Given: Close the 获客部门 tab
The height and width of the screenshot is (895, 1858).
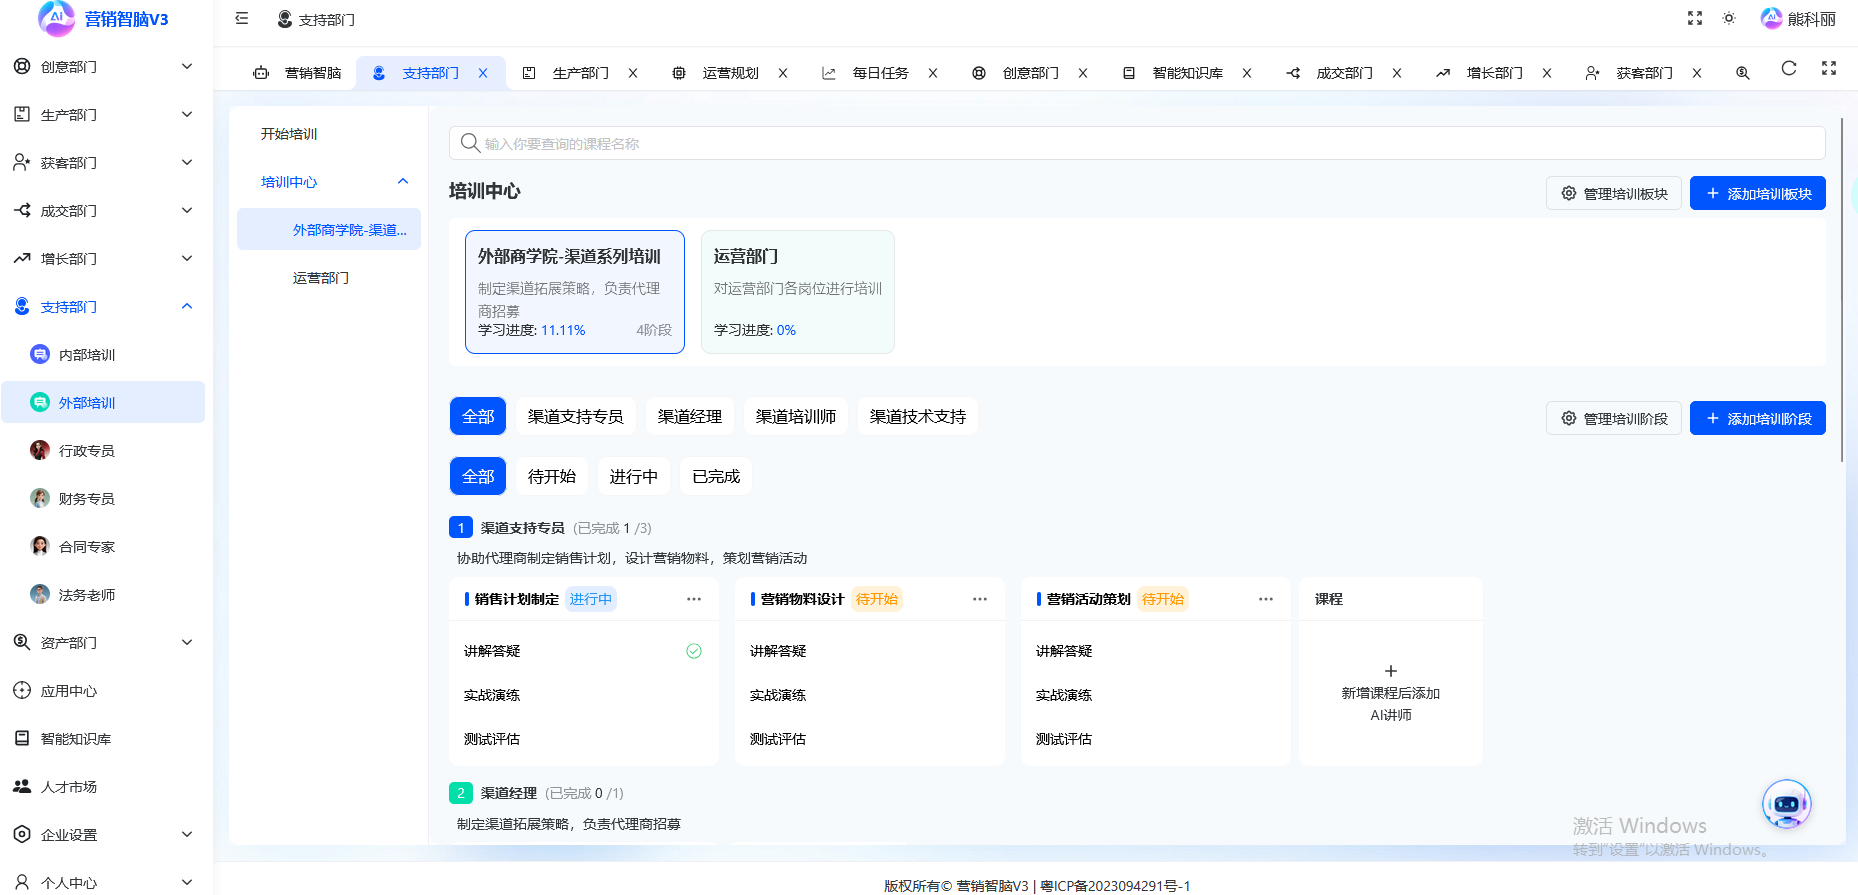Looking at the screenshot, I should click(x=1697, y=73).
